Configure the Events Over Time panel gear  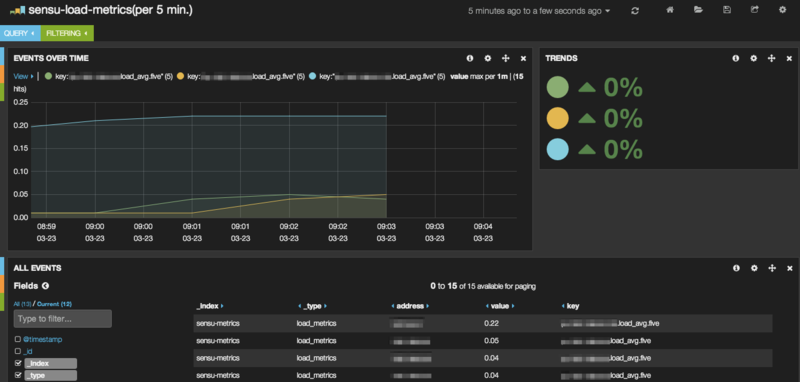(488, 59)
